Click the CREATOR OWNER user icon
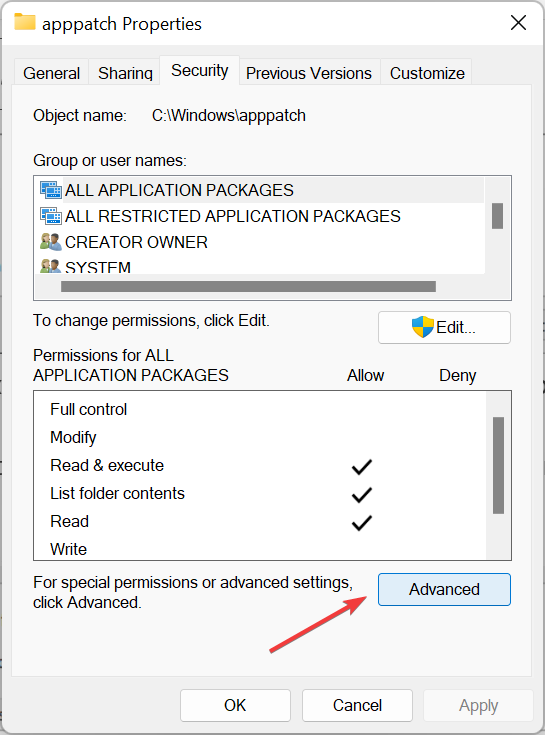Screen dimensions: 545x735 click(x=51, y=242)
